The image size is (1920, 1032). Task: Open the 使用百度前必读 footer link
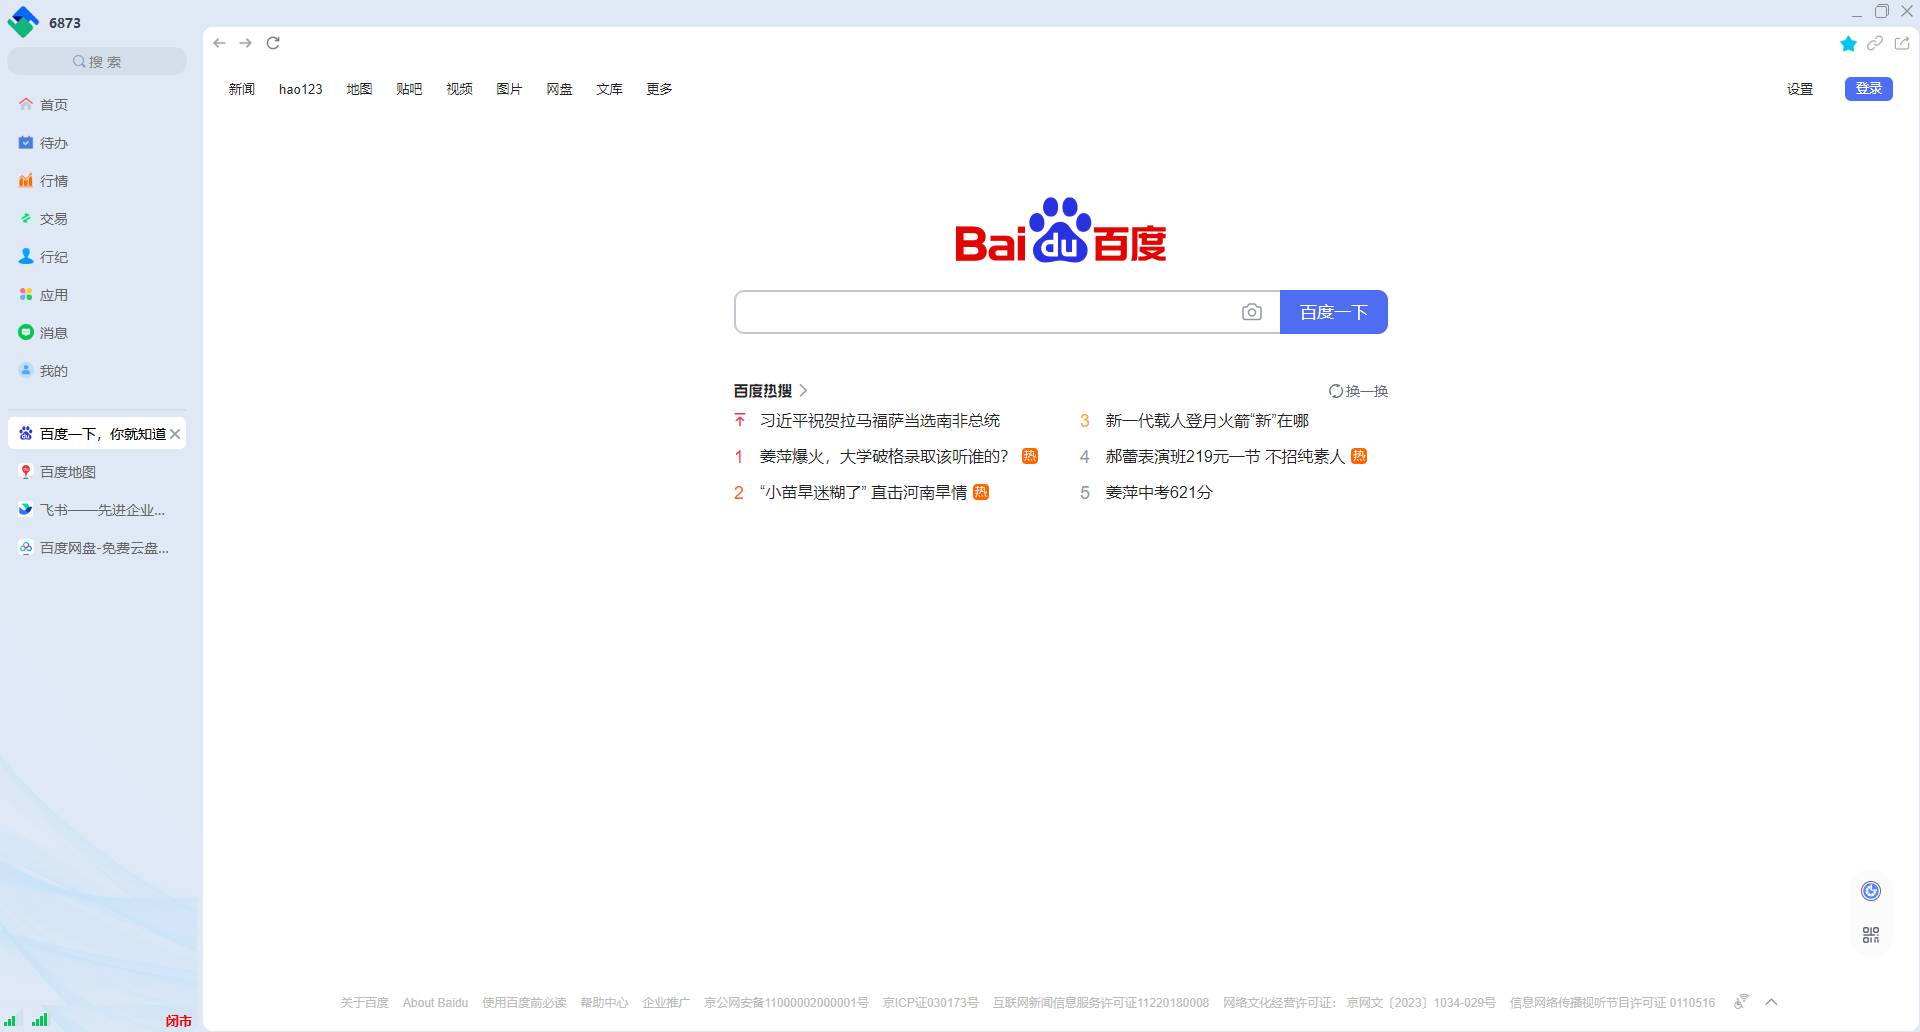coord(524,1003)
